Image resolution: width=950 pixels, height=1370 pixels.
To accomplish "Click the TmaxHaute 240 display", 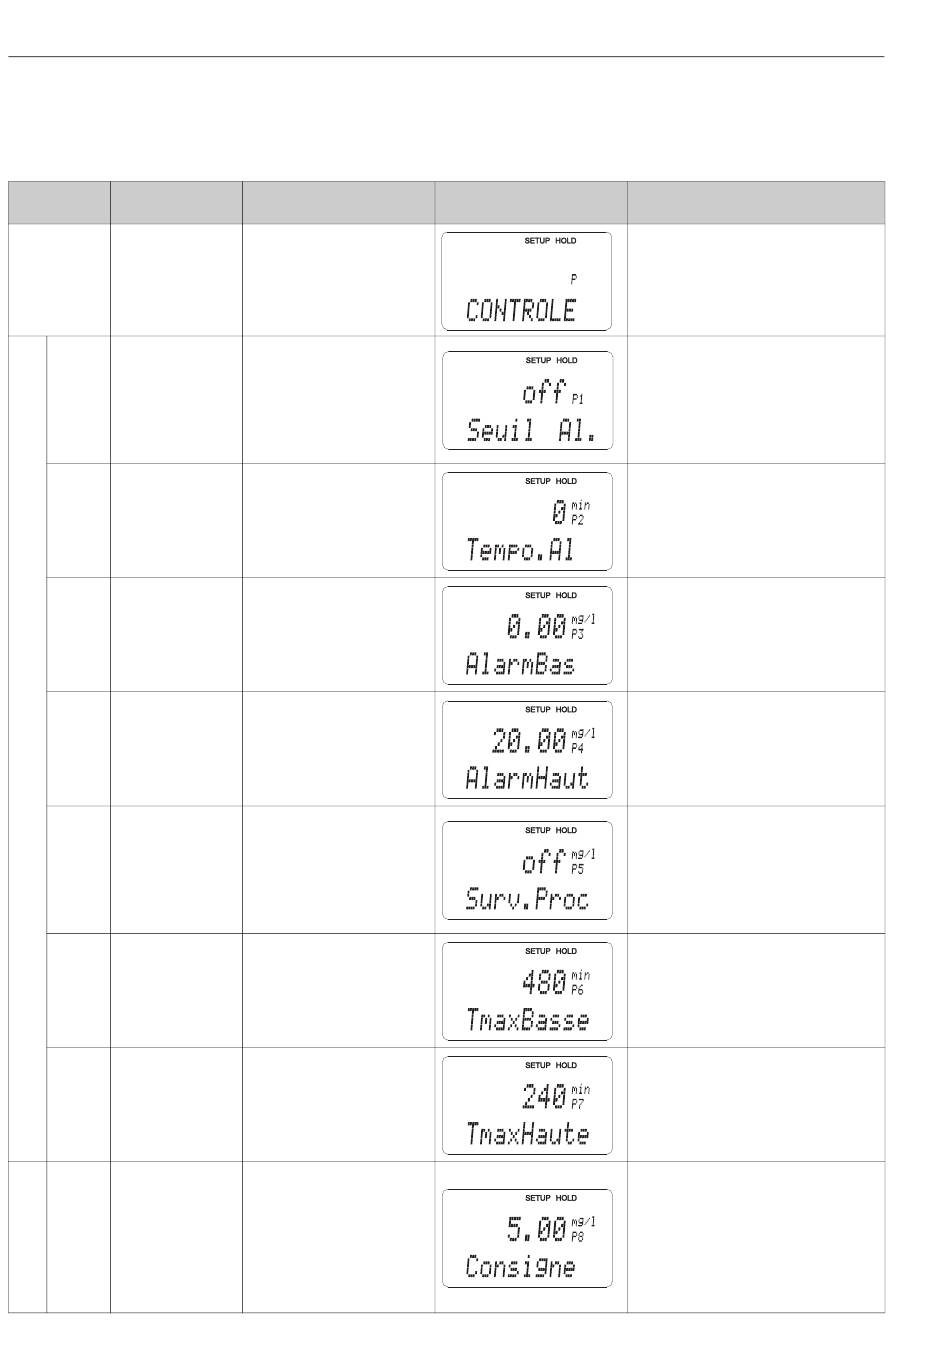I will [x=527, y=1106].
